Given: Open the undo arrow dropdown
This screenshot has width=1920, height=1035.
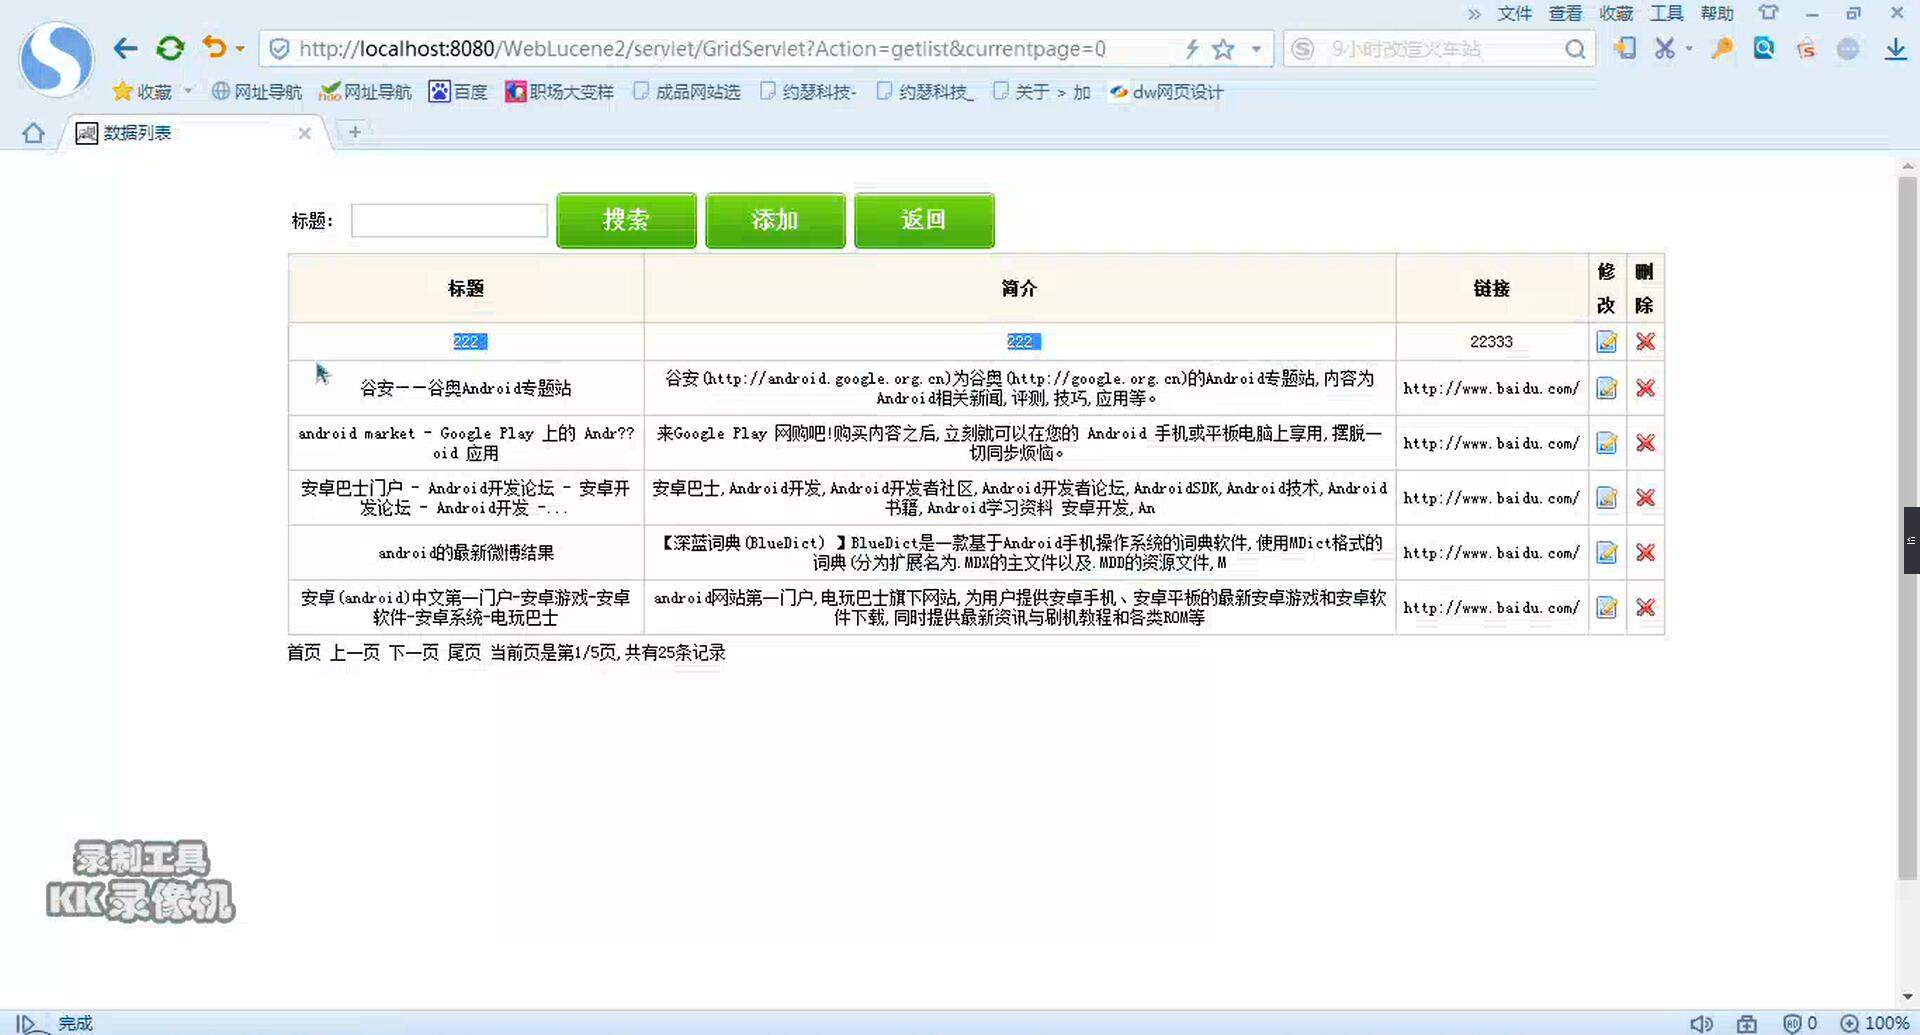Looking at the screenshot, I should point(240,49).
